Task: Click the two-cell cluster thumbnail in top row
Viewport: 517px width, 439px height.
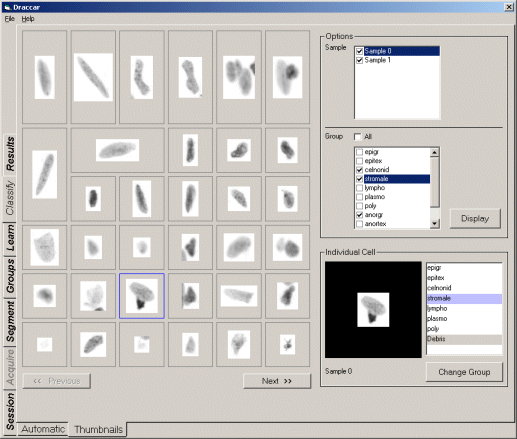Action: (239, 77)
